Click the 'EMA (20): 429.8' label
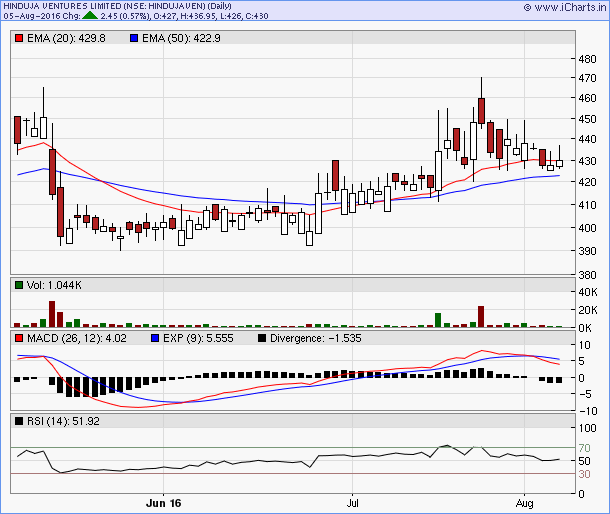 [66, 38]
